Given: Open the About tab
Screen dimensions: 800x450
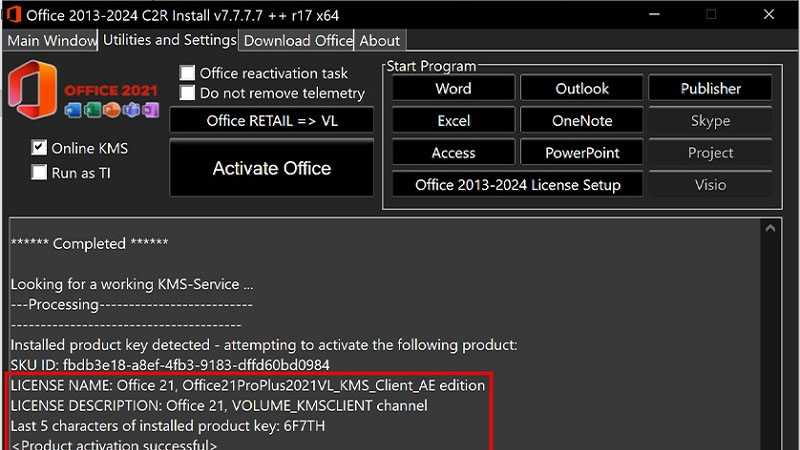Looking at the screenshot, I should [380, 41].
